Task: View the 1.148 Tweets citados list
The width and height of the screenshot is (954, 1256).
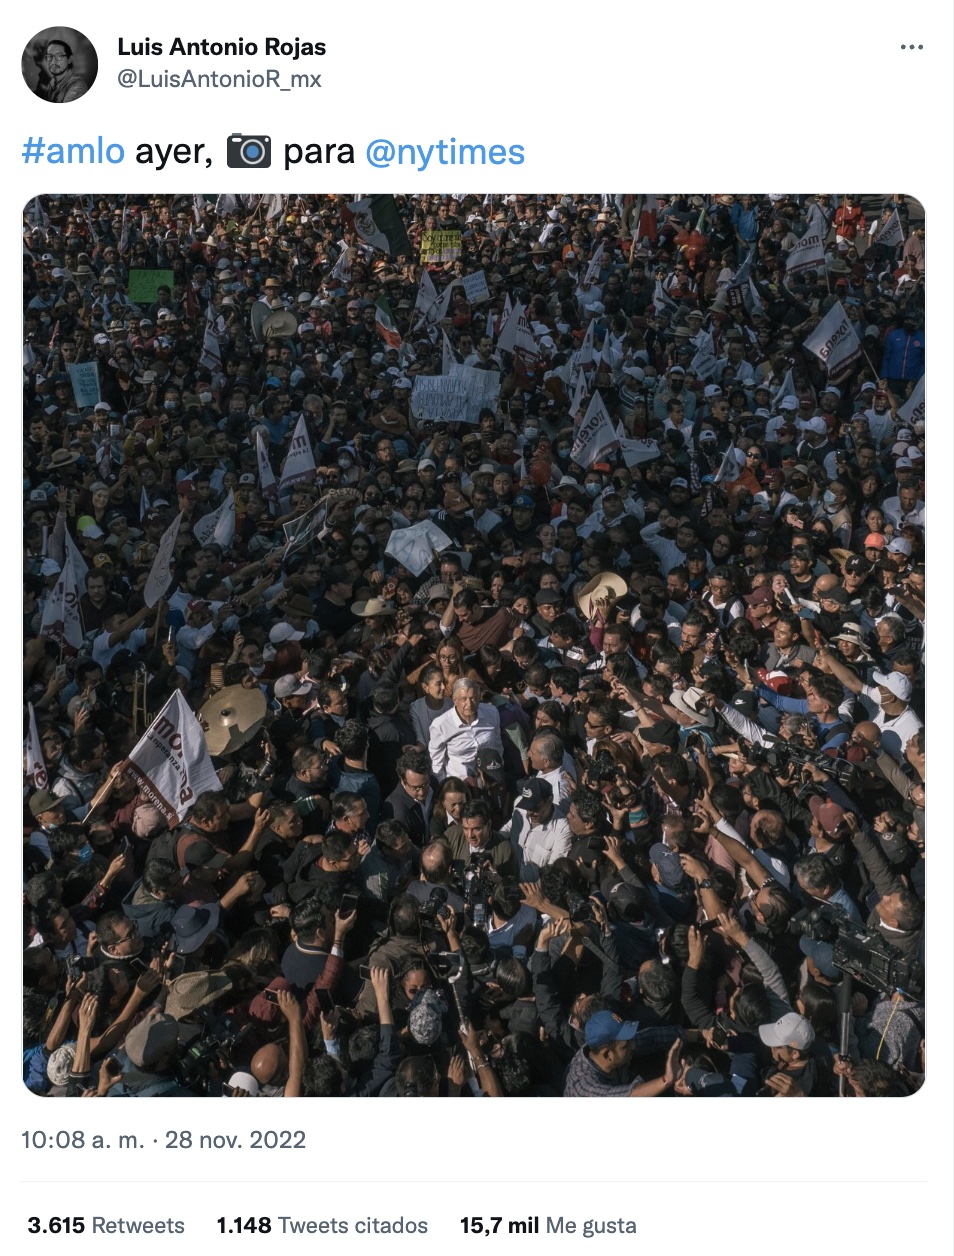Action: pyautogui.click(x=322, y=1226)
